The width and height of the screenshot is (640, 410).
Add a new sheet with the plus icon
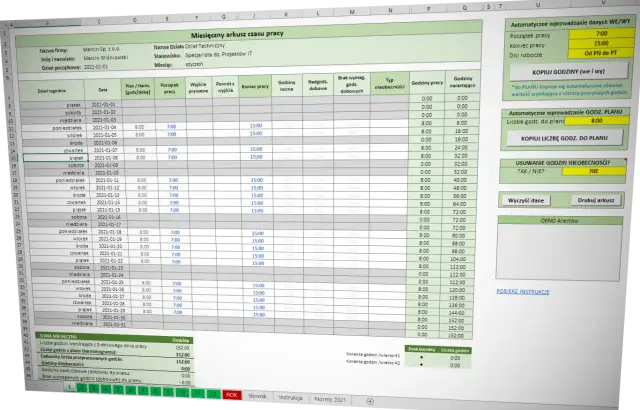pos(368,401)
